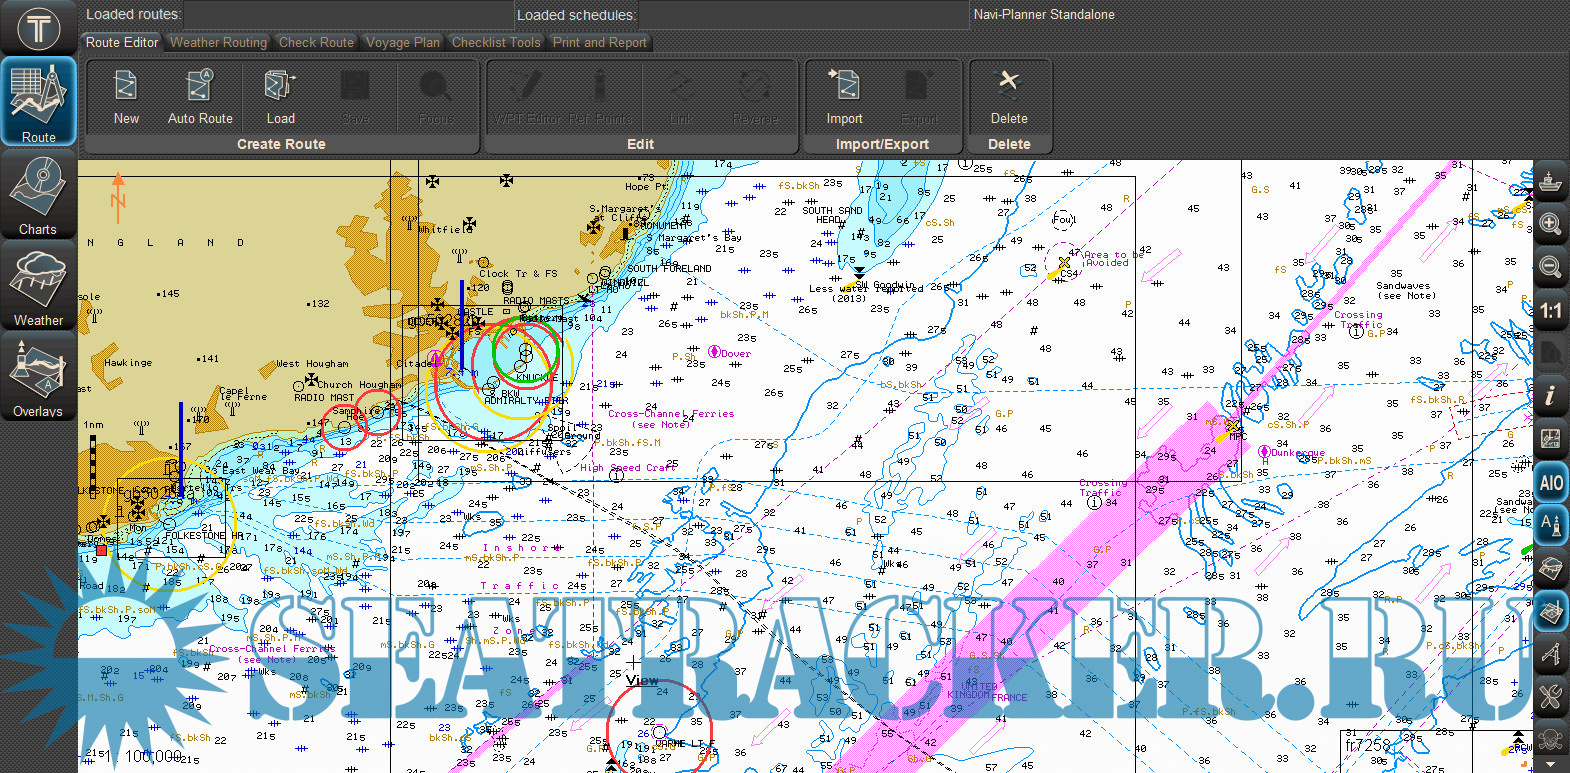
Task: Import a route file
Action: point(844,96)
